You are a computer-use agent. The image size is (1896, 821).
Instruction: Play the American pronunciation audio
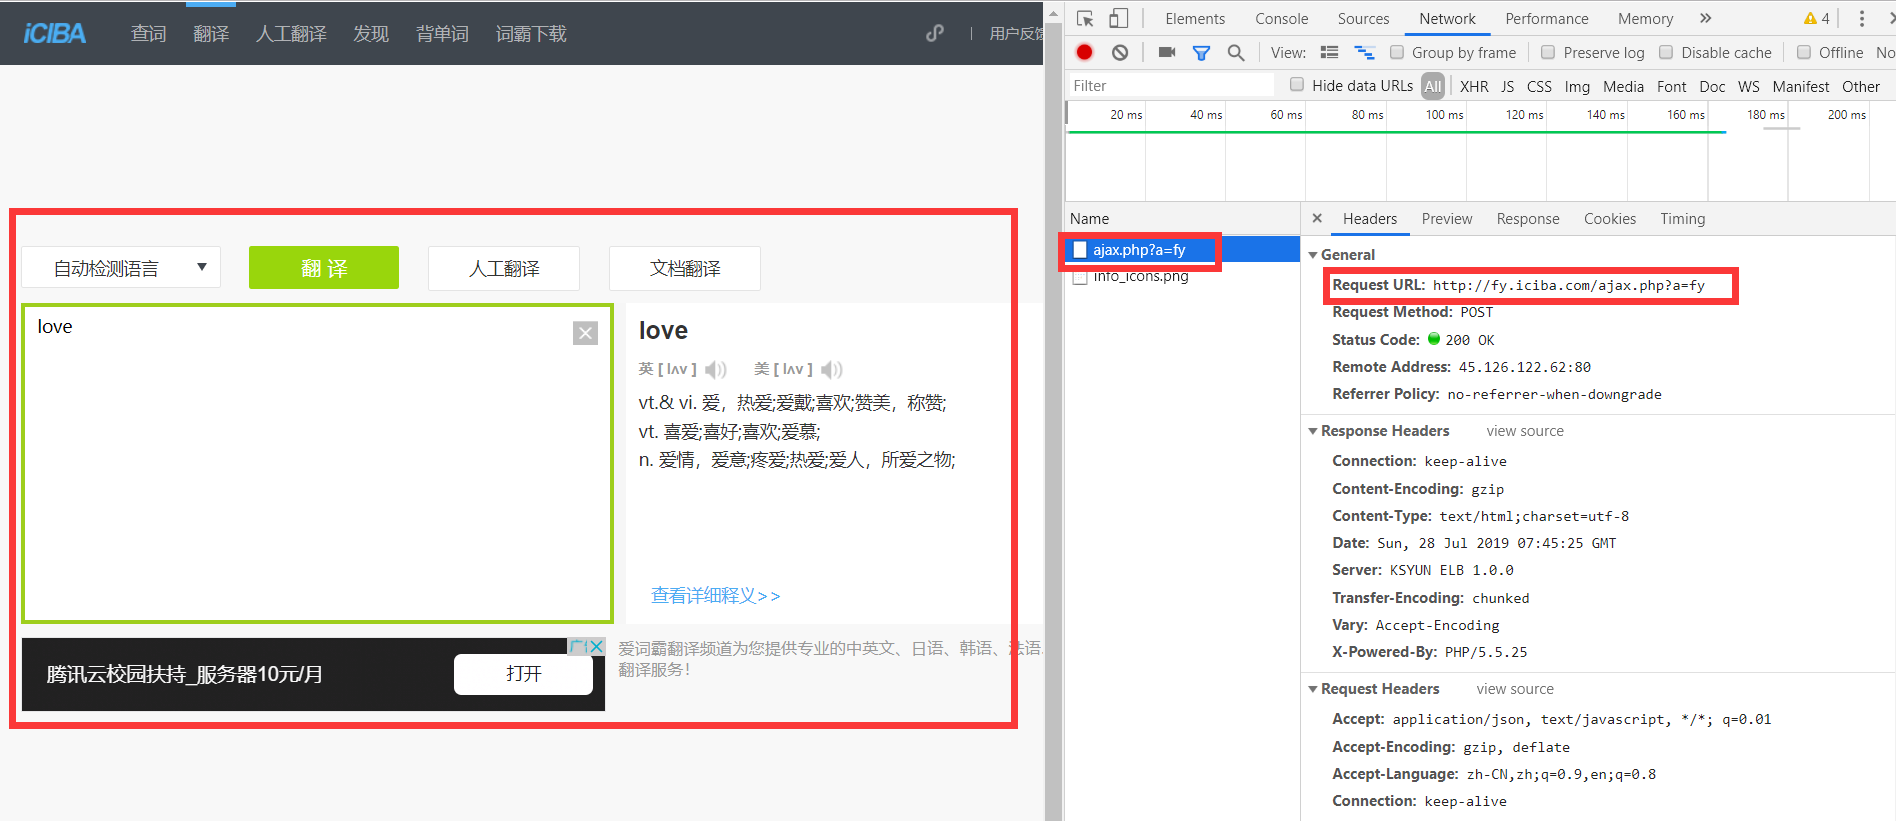(x=832, y=370)
